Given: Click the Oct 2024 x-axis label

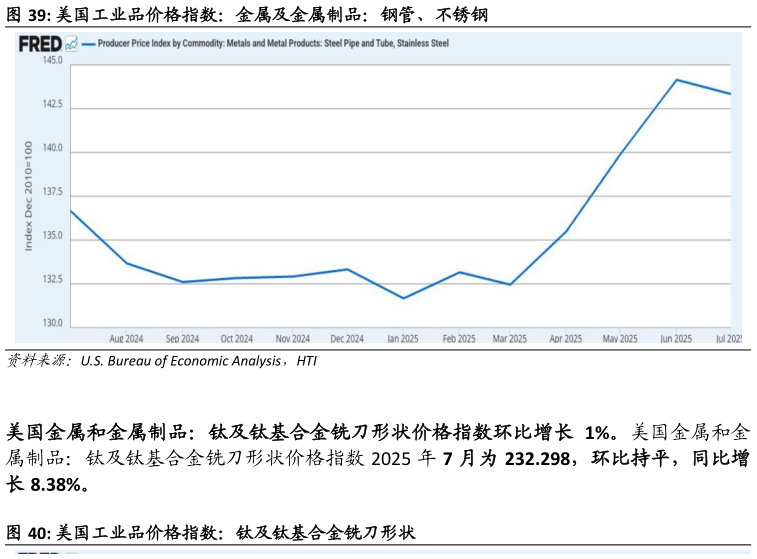Looking at the screenshot, I should click(237, 339).
